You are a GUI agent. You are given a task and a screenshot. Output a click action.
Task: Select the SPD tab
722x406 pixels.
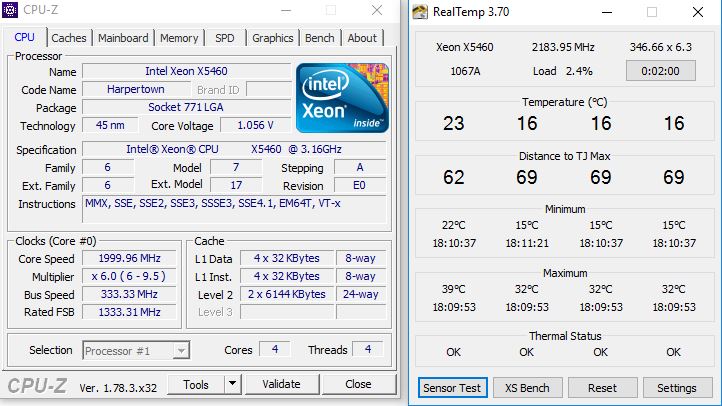pyautogui.click(x=225, y=38)
